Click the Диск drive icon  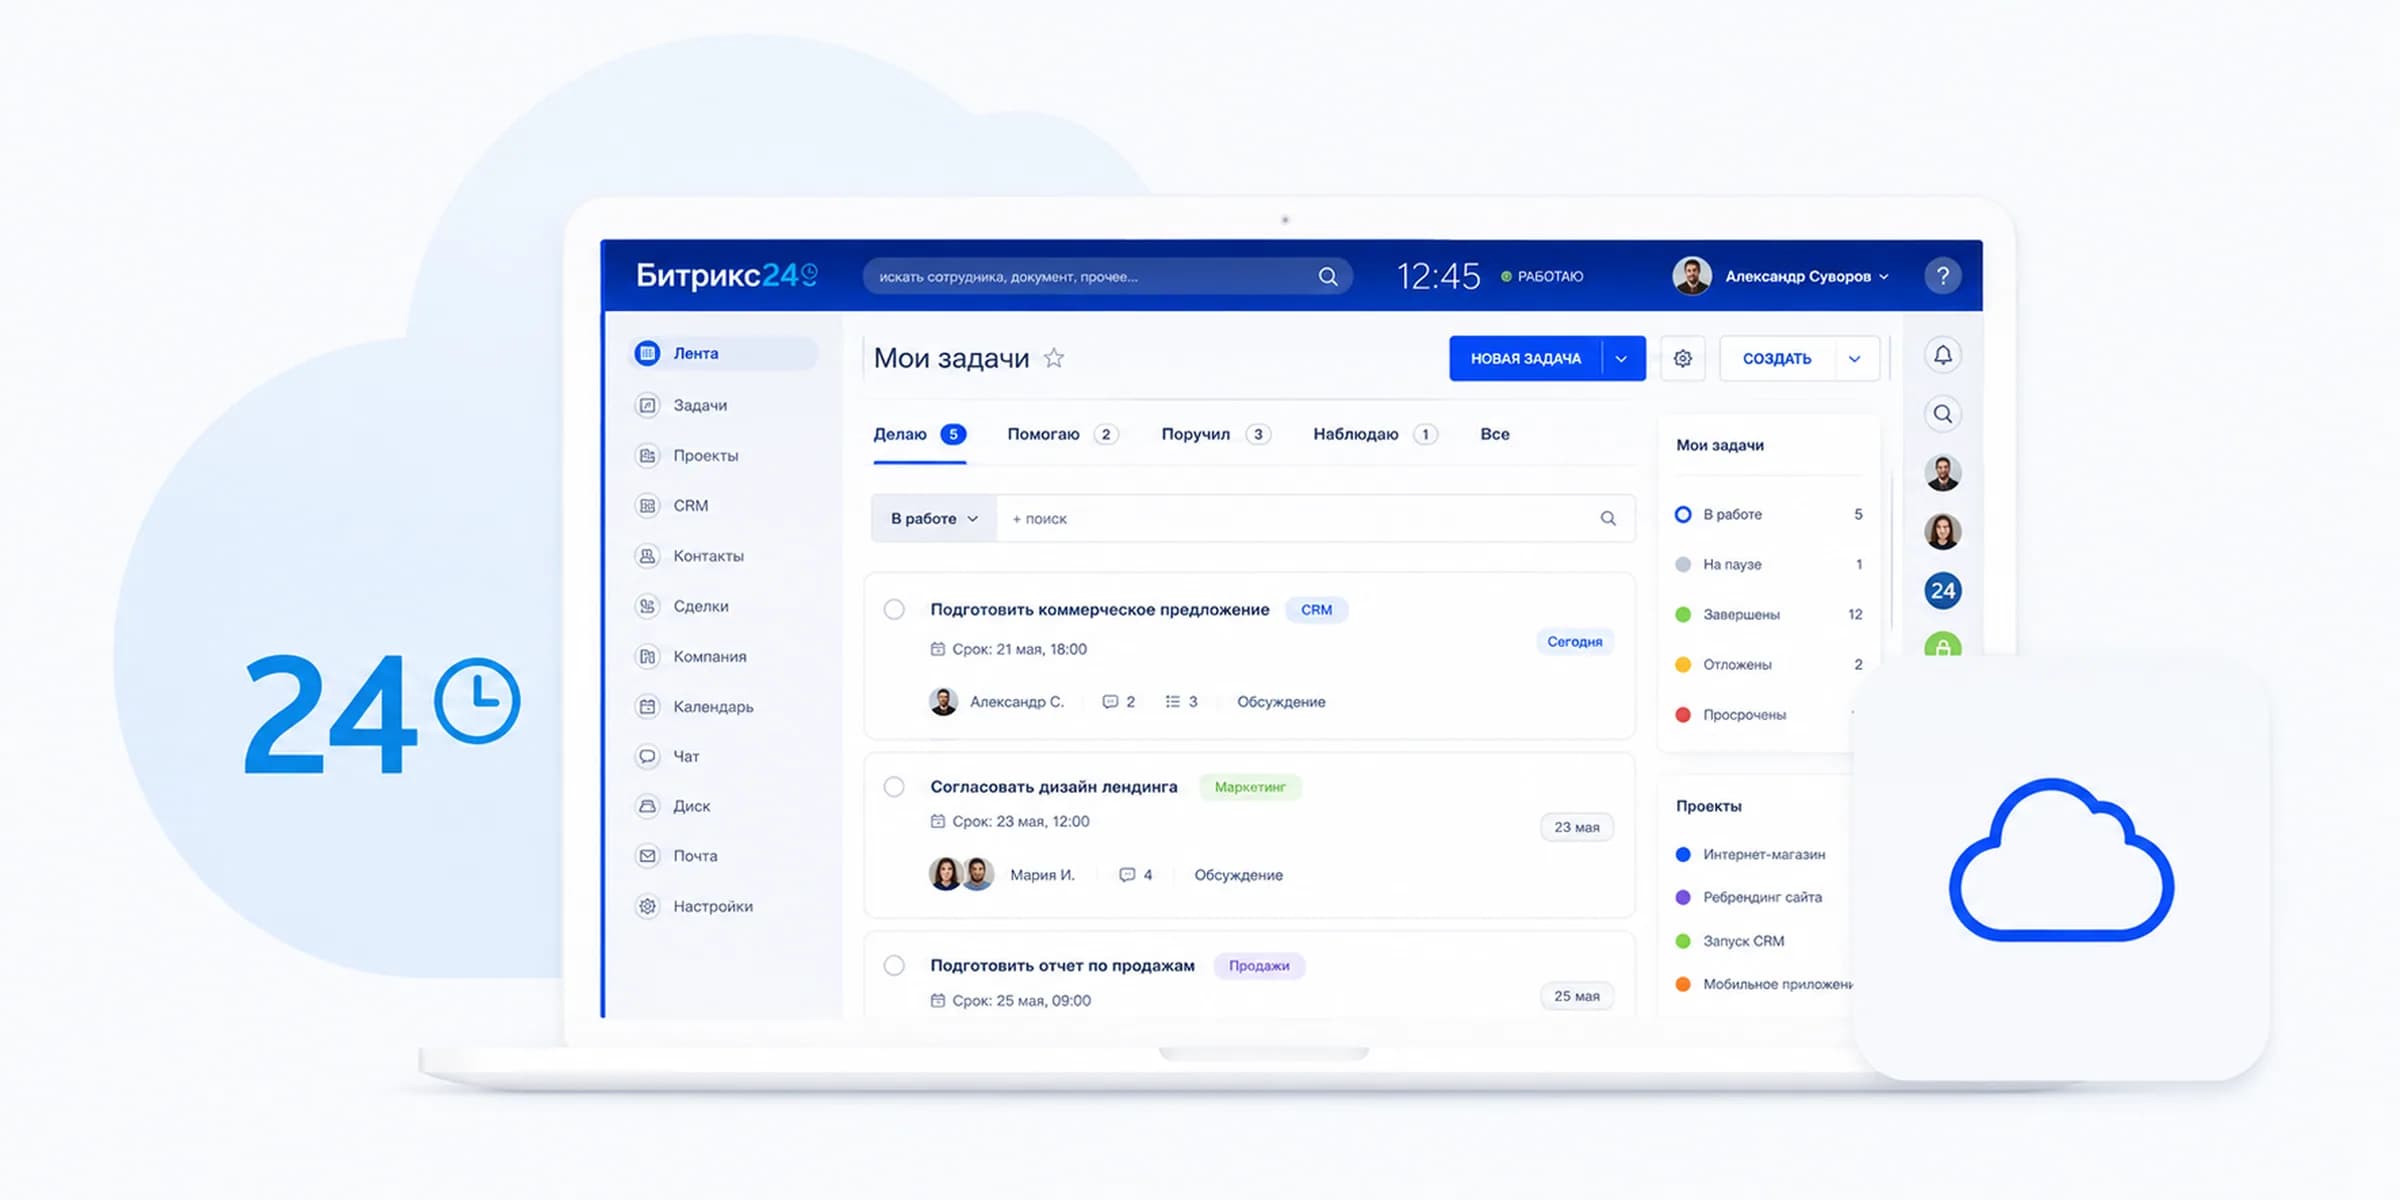pyautogui.click(x=648, y=806)
